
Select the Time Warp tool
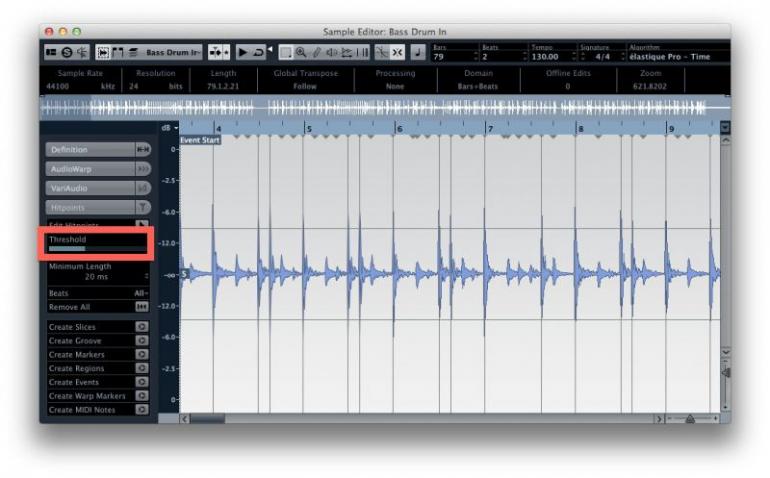(362, 52)
